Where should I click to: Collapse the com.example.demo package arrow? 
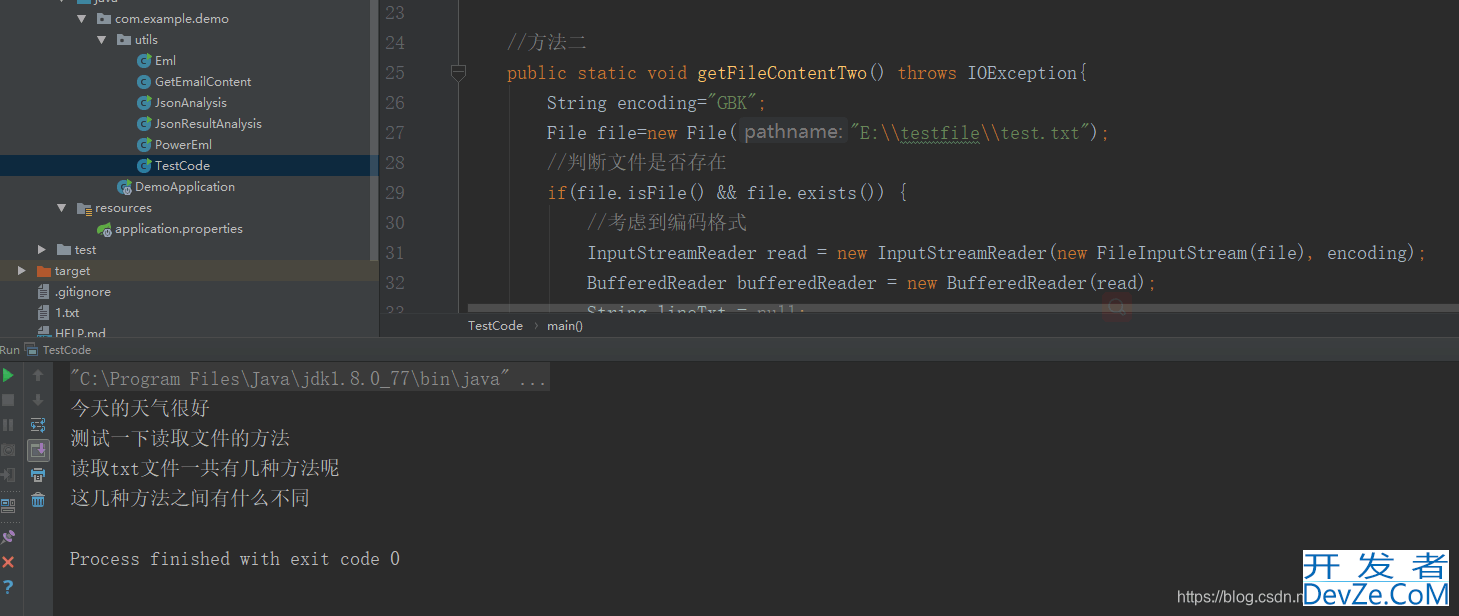(x=82, y=19)
